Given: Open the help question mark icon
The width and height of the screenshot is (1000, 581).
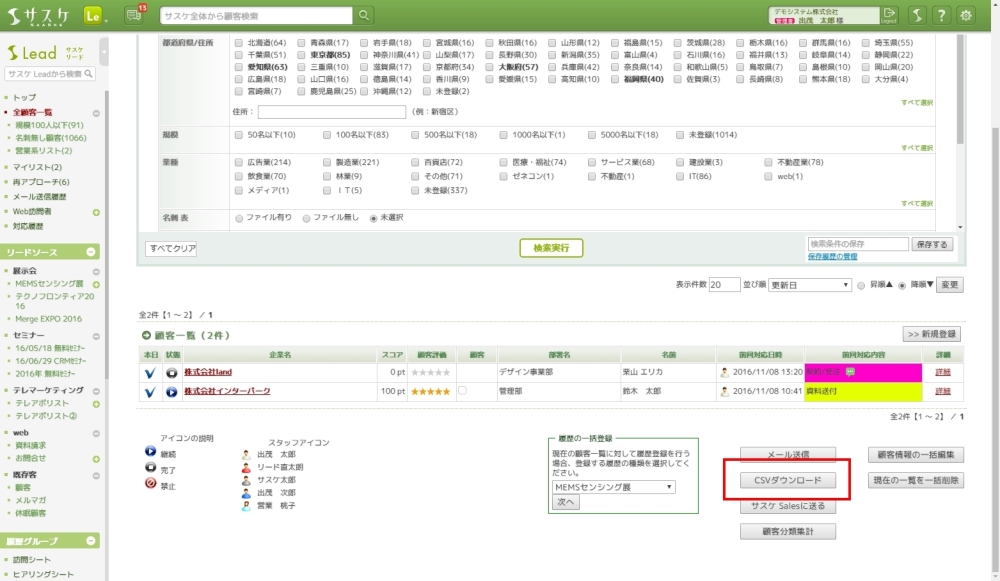Looking at the screenshot, I should [941, 15].
